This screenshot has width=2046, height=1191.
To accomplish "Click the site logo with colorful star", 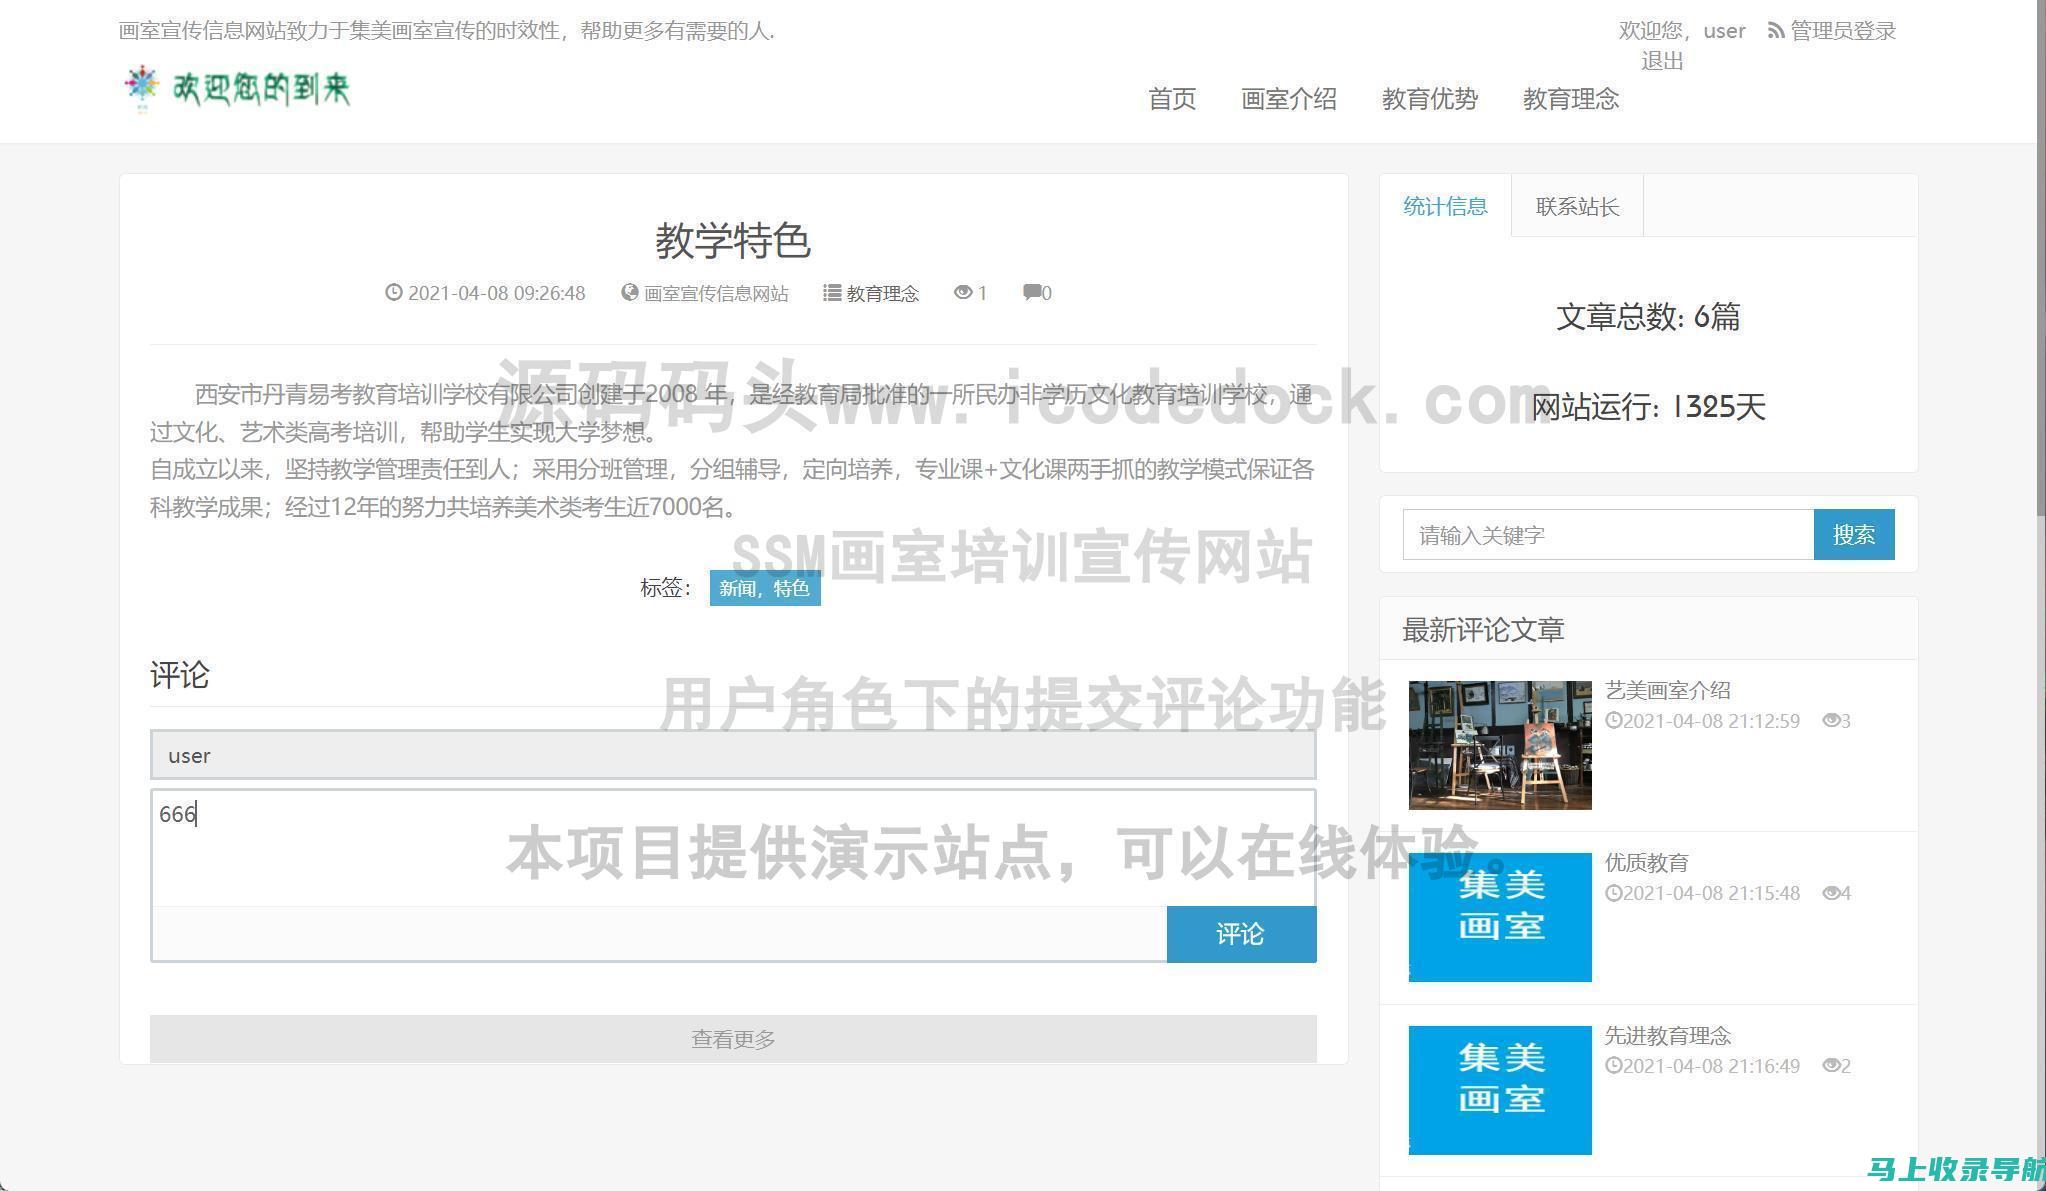I will point(236,89).
